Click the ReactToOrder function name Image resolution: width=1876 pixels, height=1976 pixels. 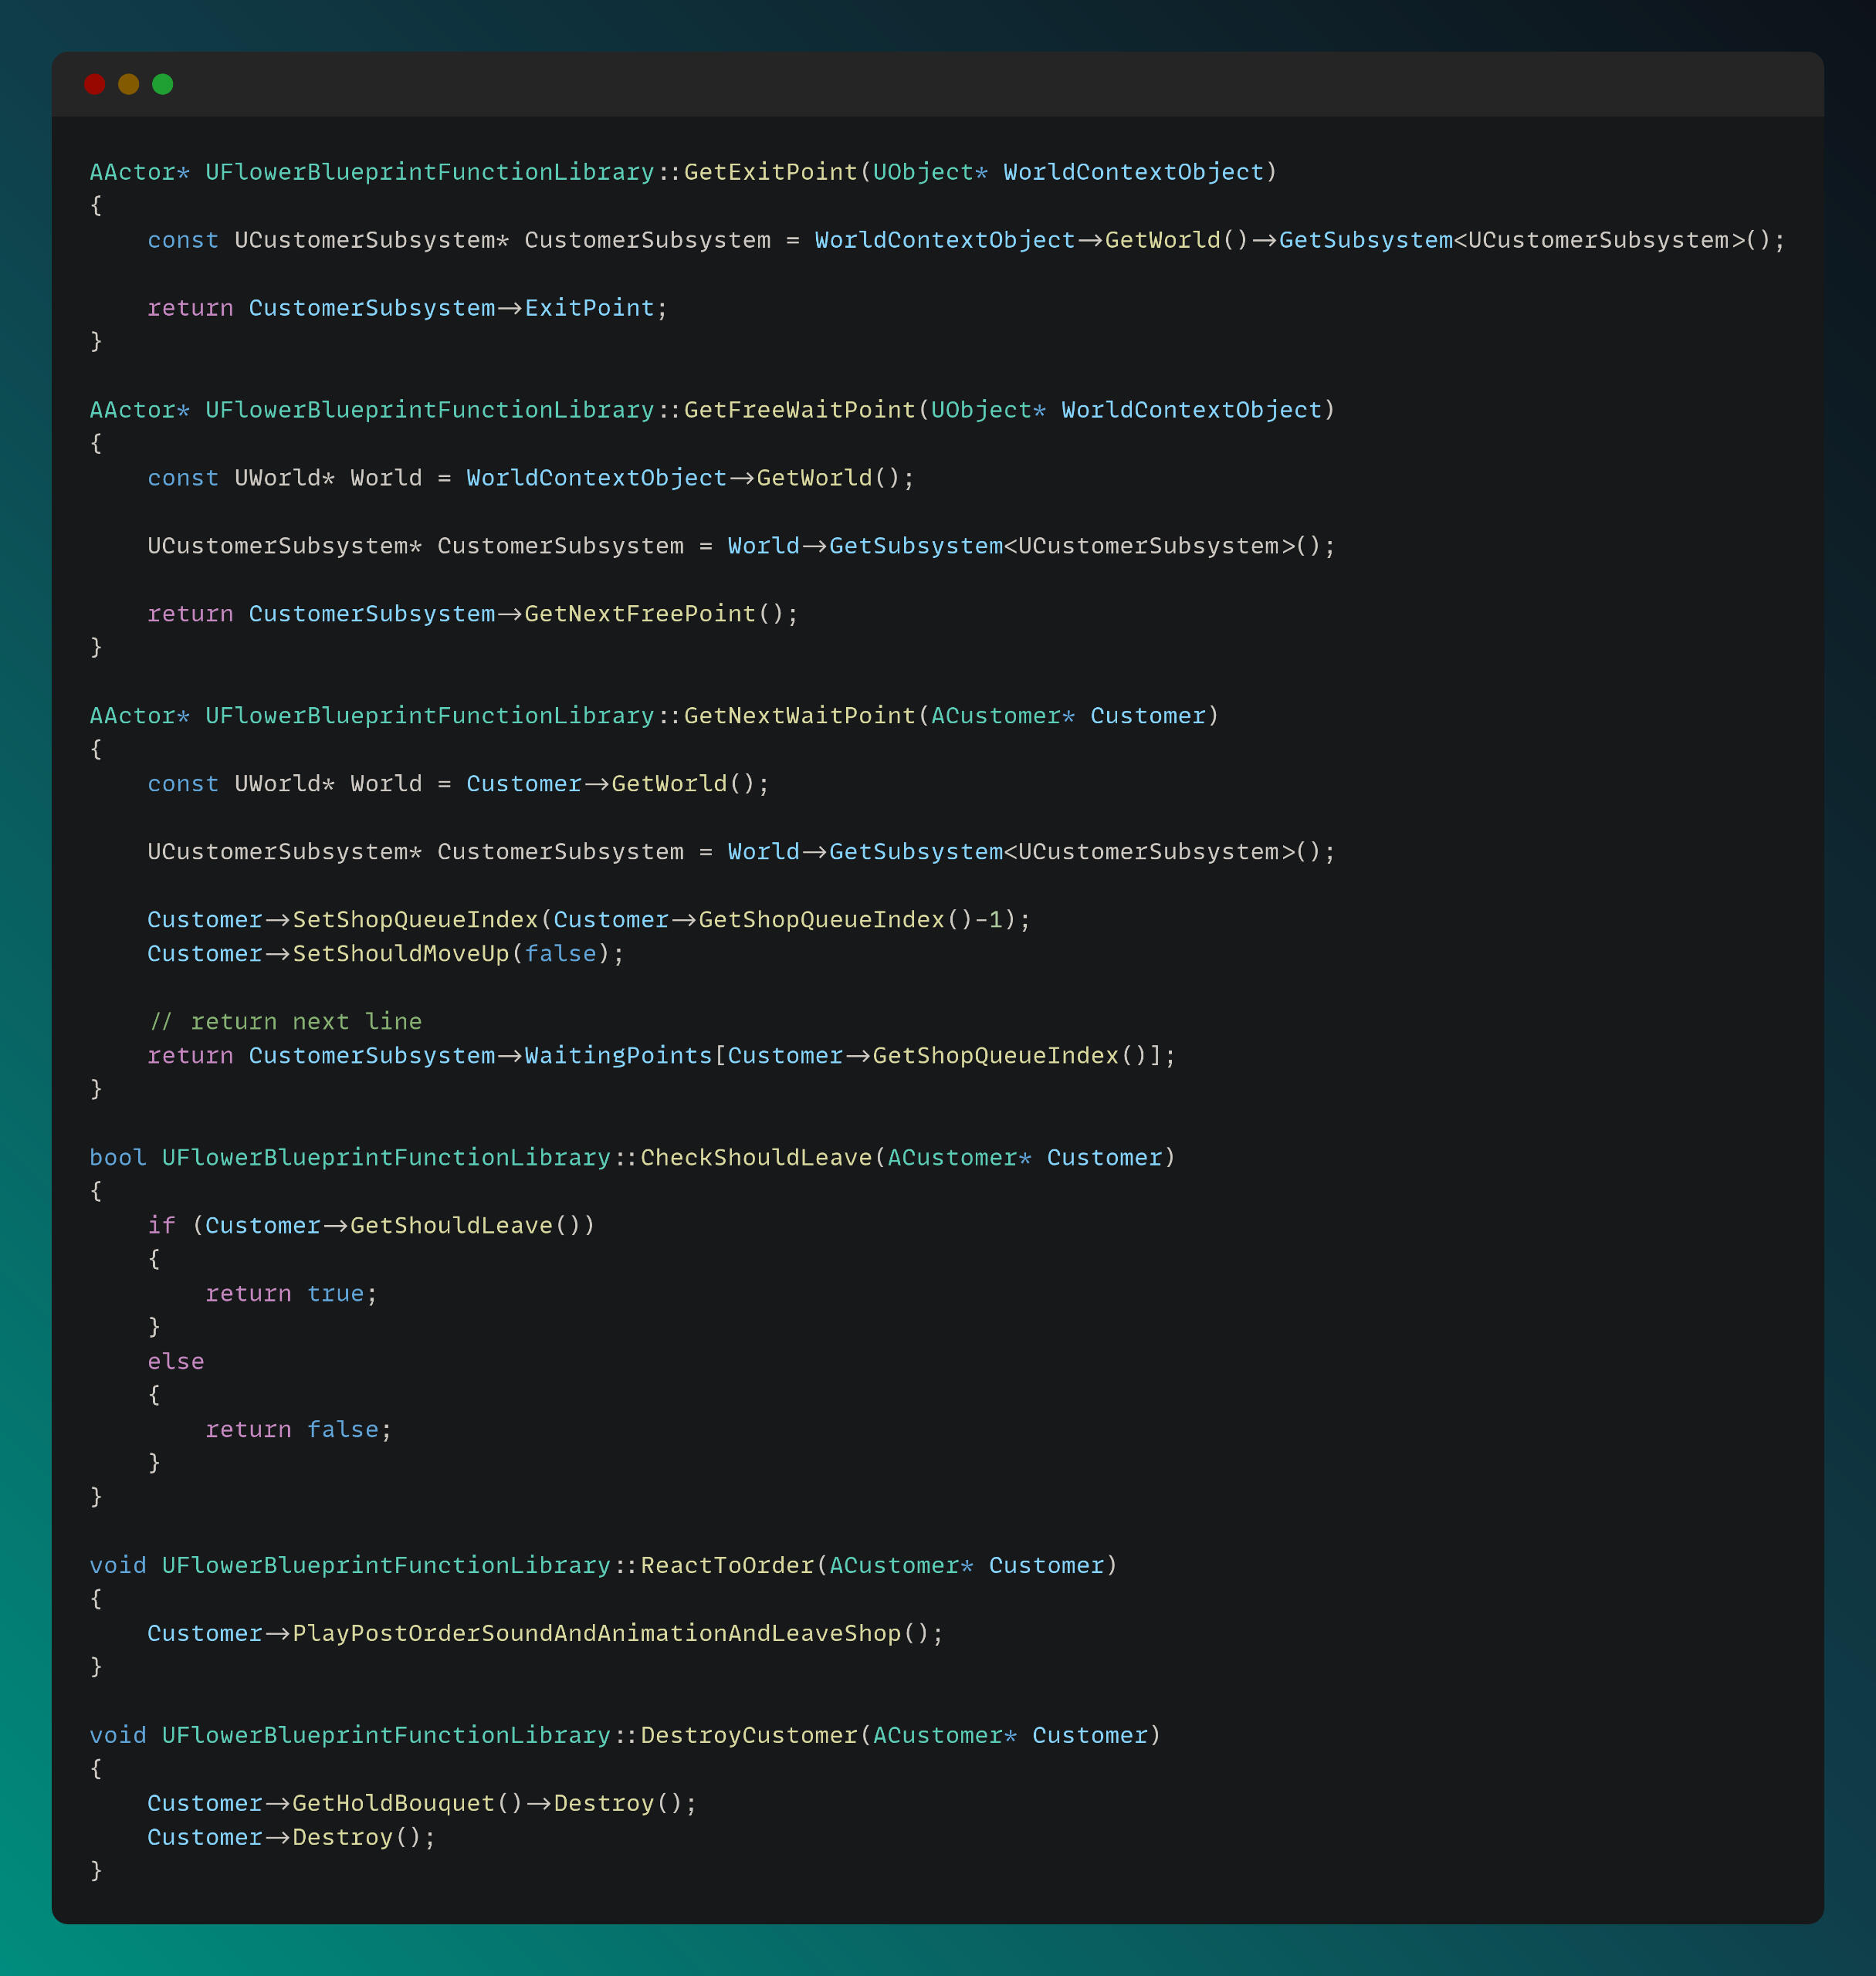(727, 1566)
